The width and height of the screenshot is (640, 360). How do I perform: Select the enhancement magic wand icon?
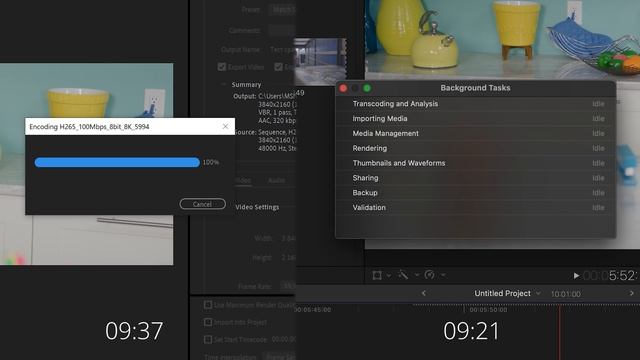[403, 275]
